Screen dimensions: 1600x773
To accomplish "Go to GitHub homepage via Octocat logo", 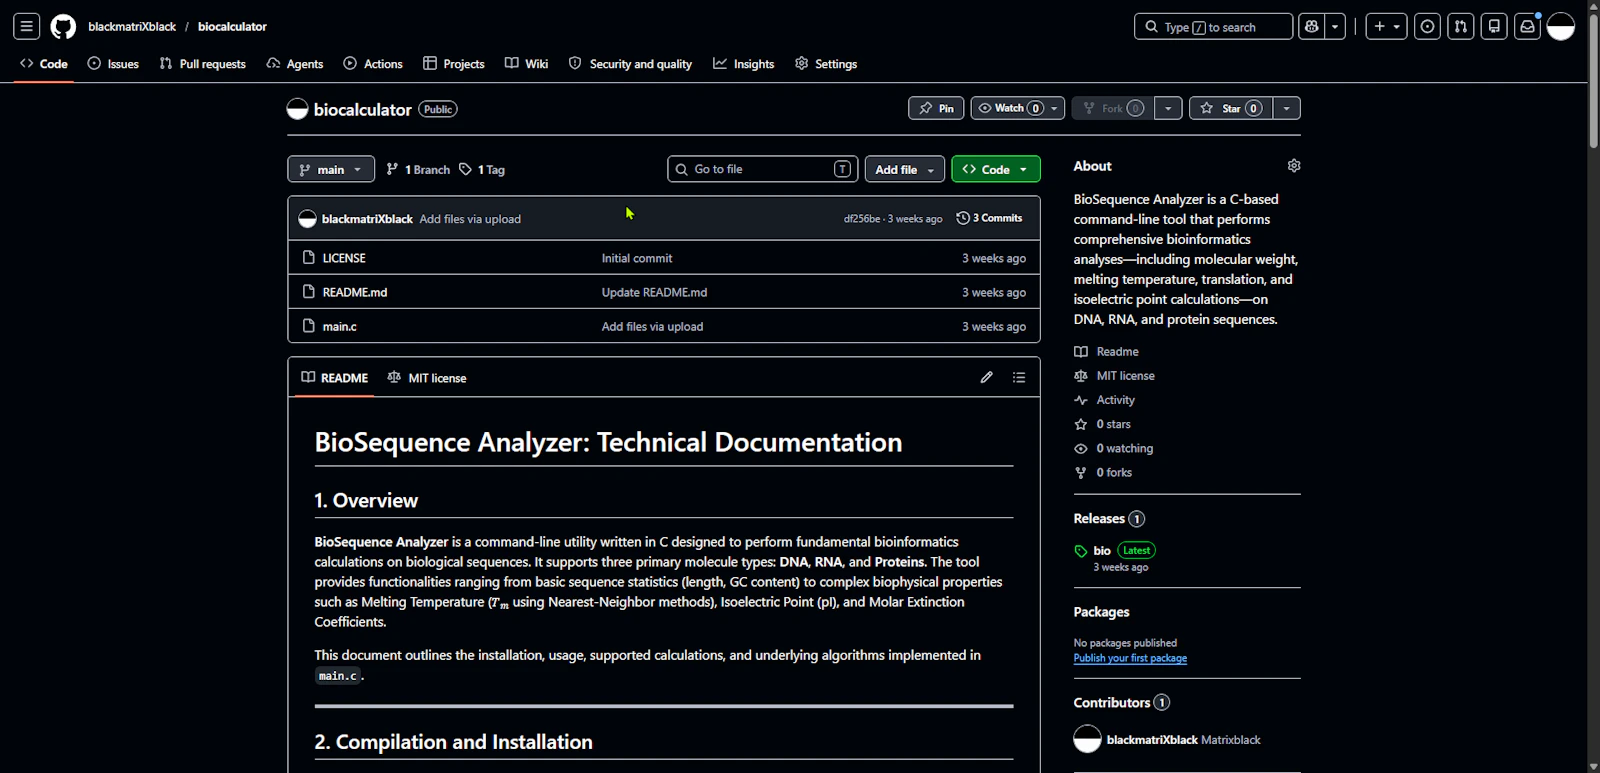I will (x=63, y=27).
